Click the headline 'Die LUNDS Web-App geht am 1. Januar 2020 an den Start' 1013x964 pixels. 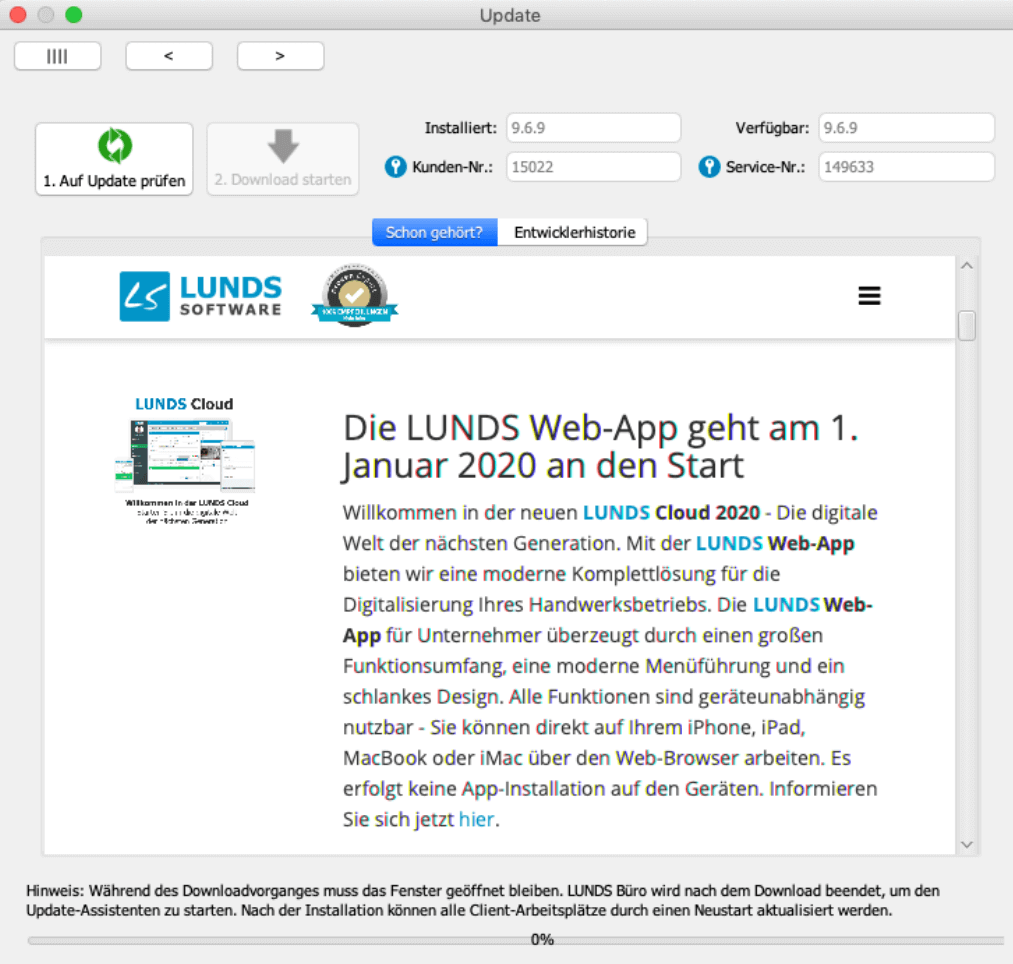point(601,446)
